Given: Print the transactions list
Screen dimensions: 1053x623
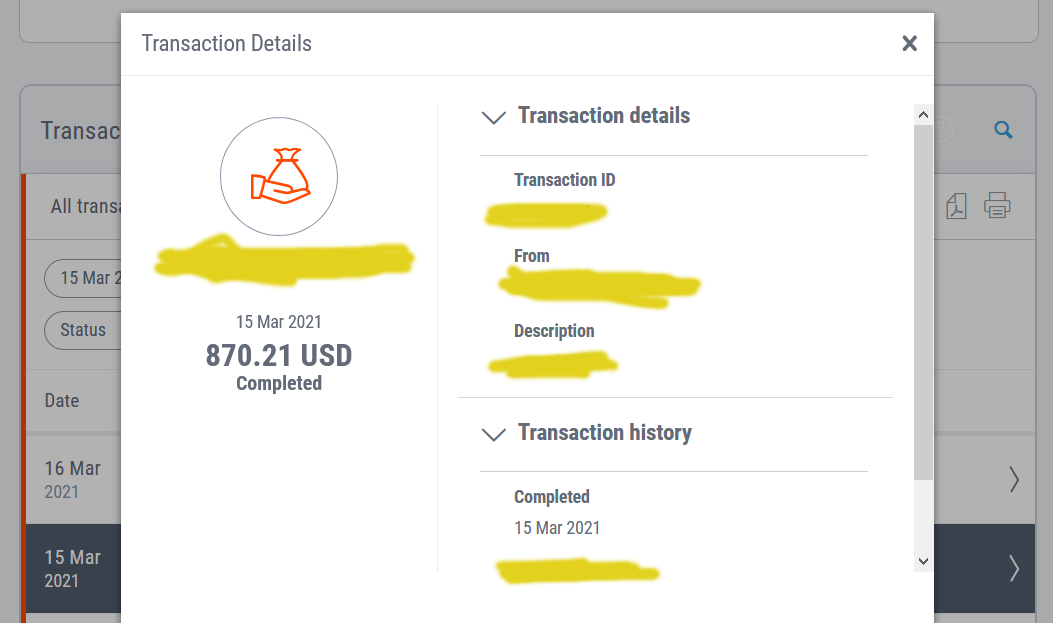Looking at the screenshot, I should (997, 205).
